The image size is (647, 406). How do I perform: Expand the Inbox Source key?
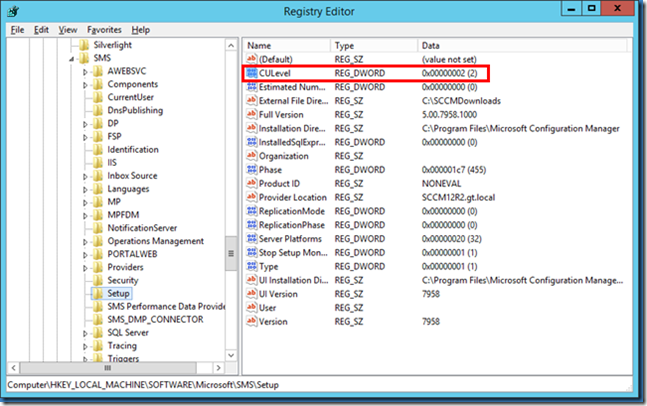[x=85, y=177]
